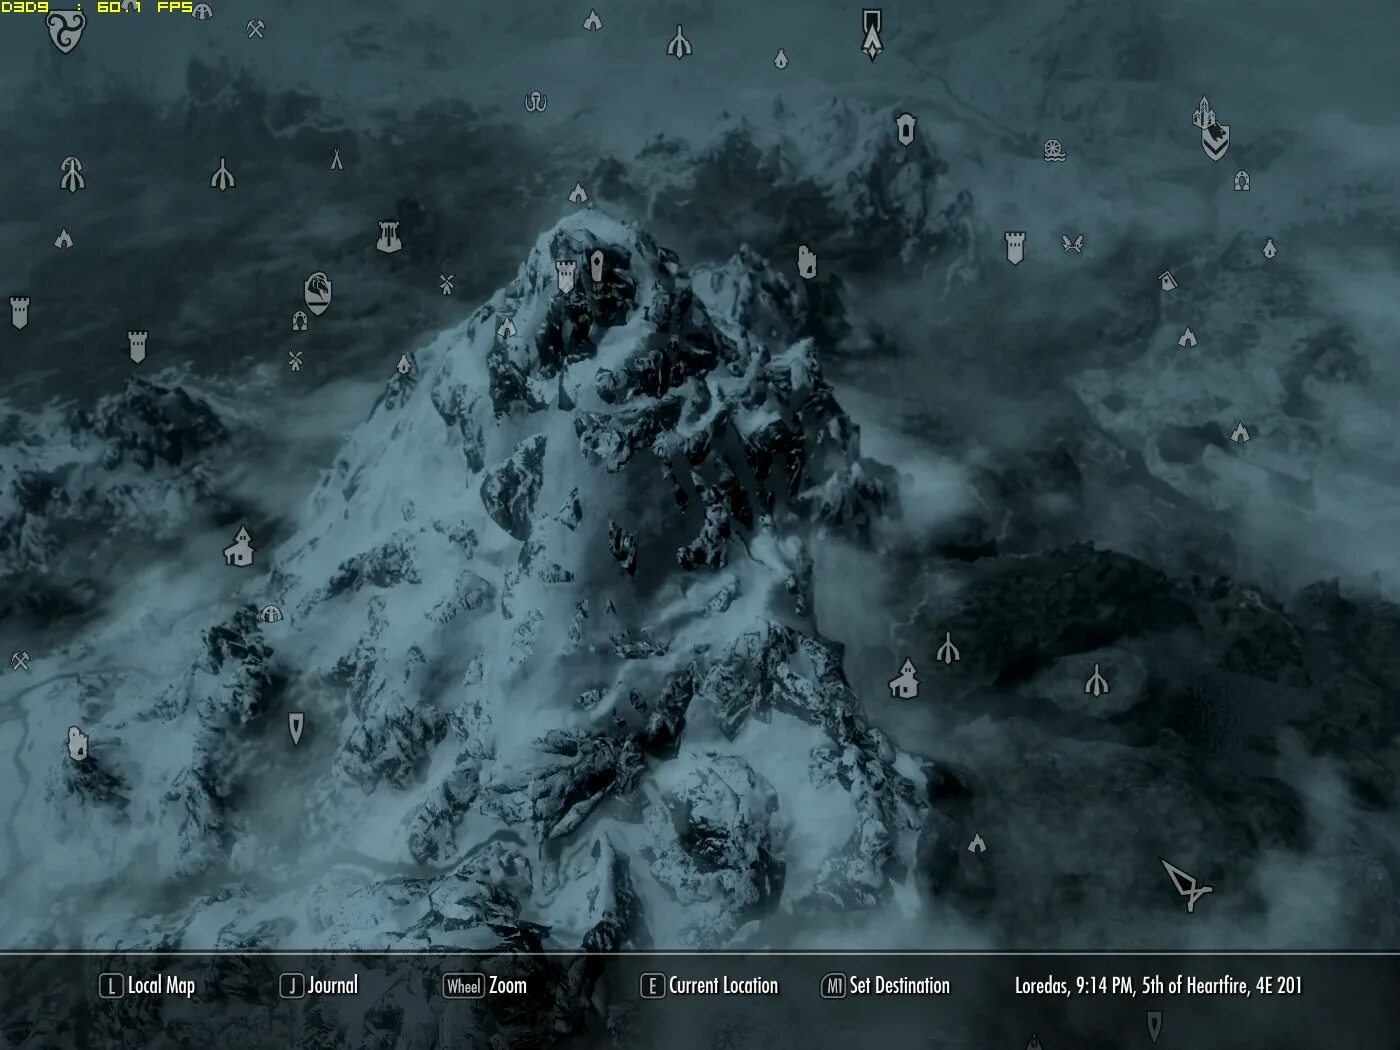Select the windmill marker right of Whiterun shield
1400x1050 pixels.
click(446, 284)
